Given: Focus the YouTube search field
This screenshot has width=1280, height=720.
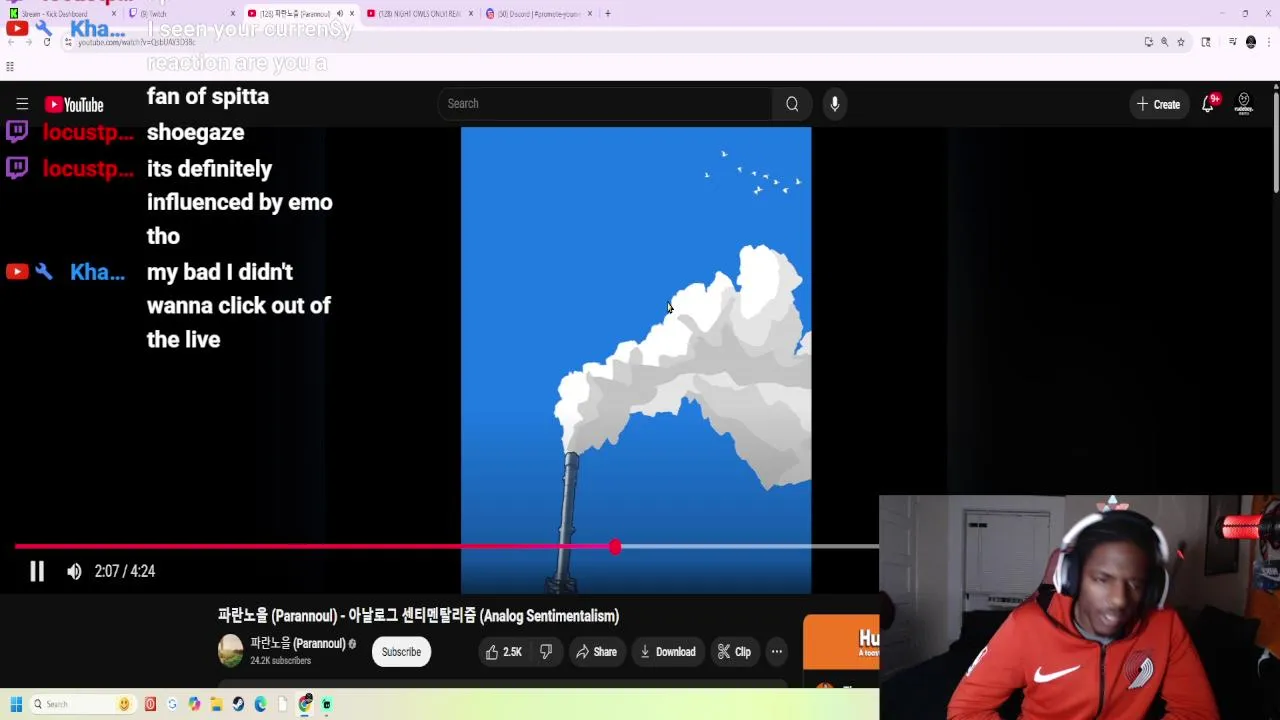Looking at the screenshot, I should click(605, 104).
